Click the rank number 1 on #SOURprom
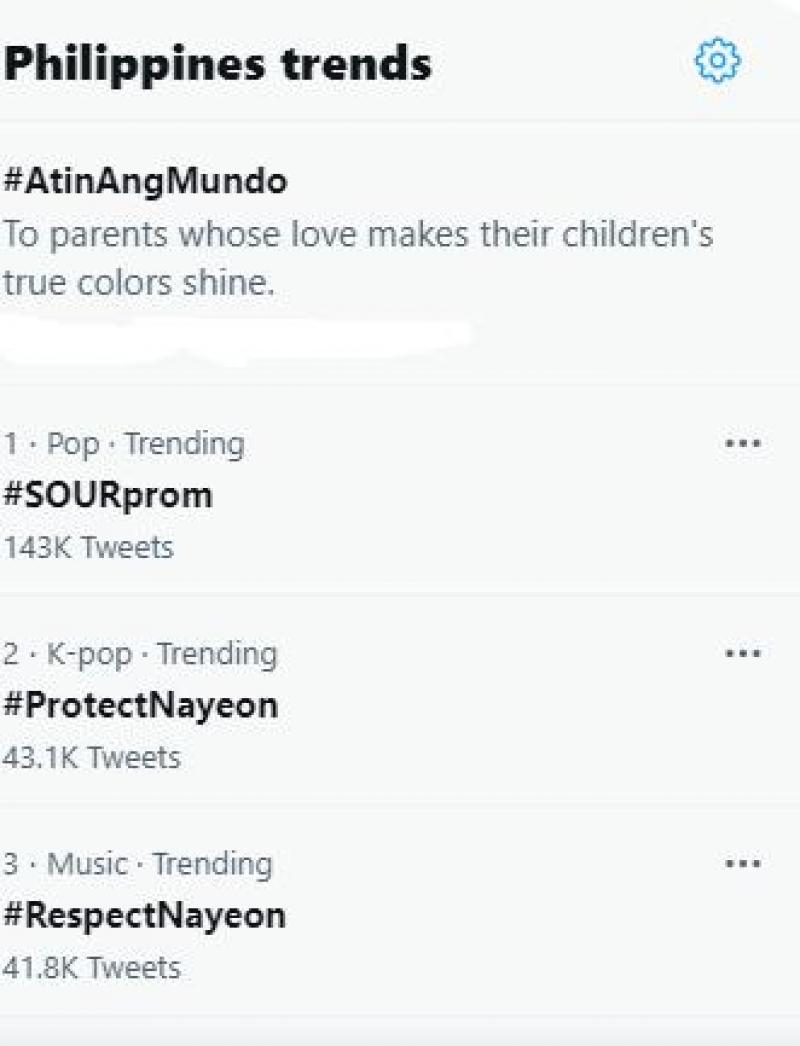The height and width of the screenshot is (1046, 800). pos(10,443)
